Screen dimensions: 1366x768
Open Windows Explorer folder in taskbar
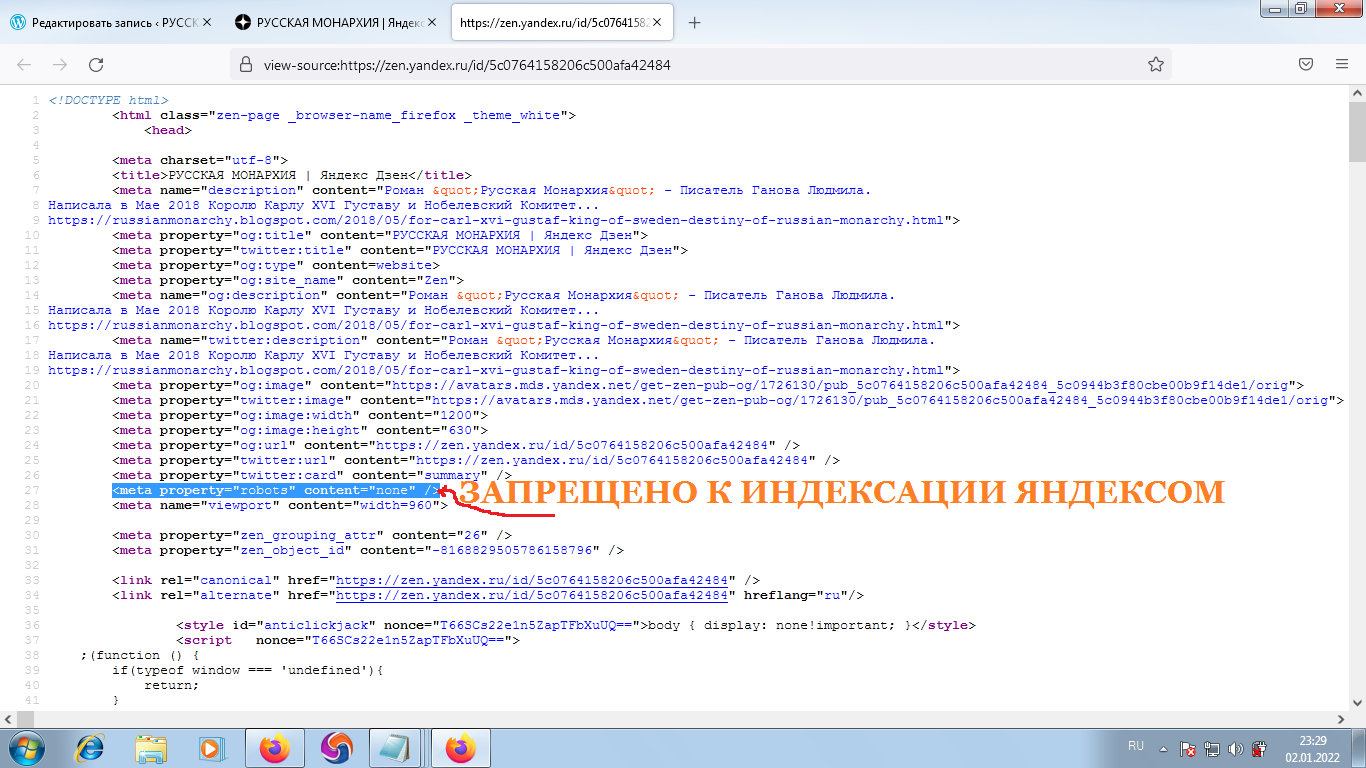pos(152,747)
